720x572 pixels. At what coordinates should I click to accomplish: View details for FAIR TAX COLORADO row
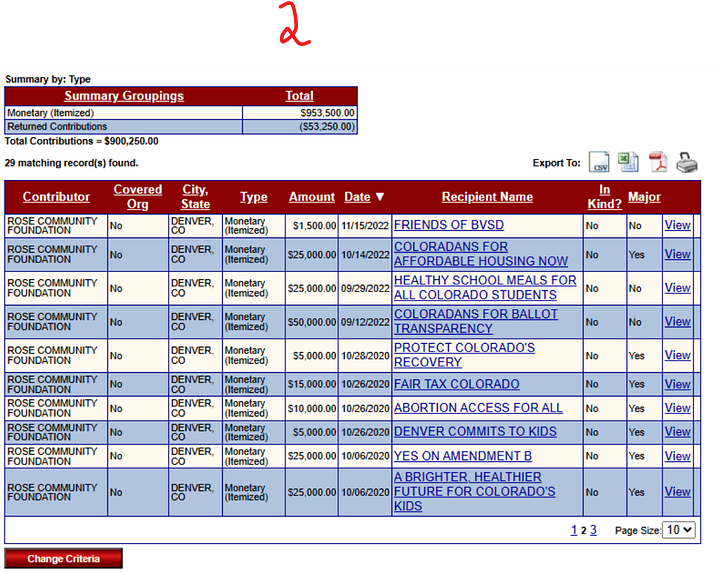coord(677,384)
